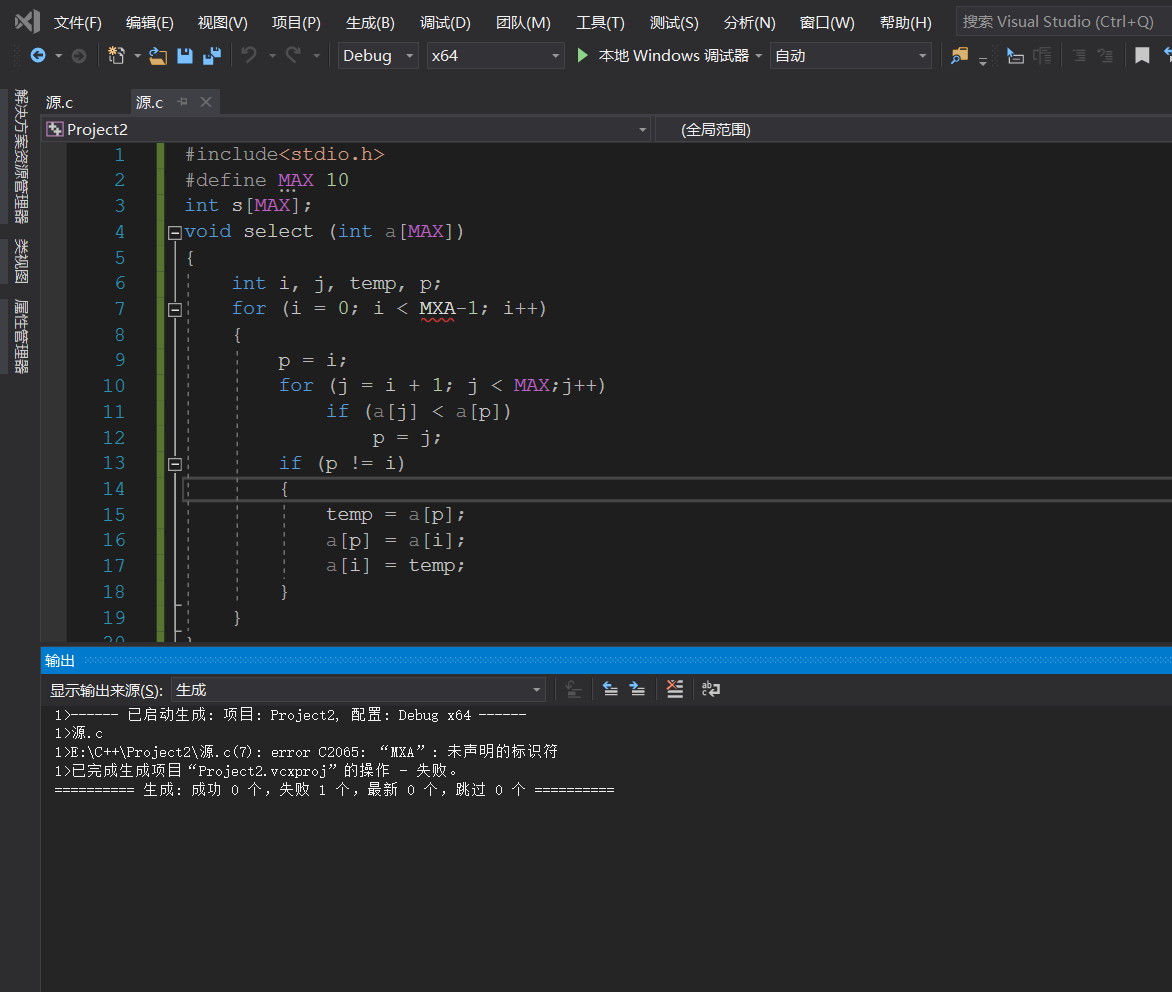The image size is (1172, 992).
Task: Open the output source 生成 dropdown
Action: 358,689
